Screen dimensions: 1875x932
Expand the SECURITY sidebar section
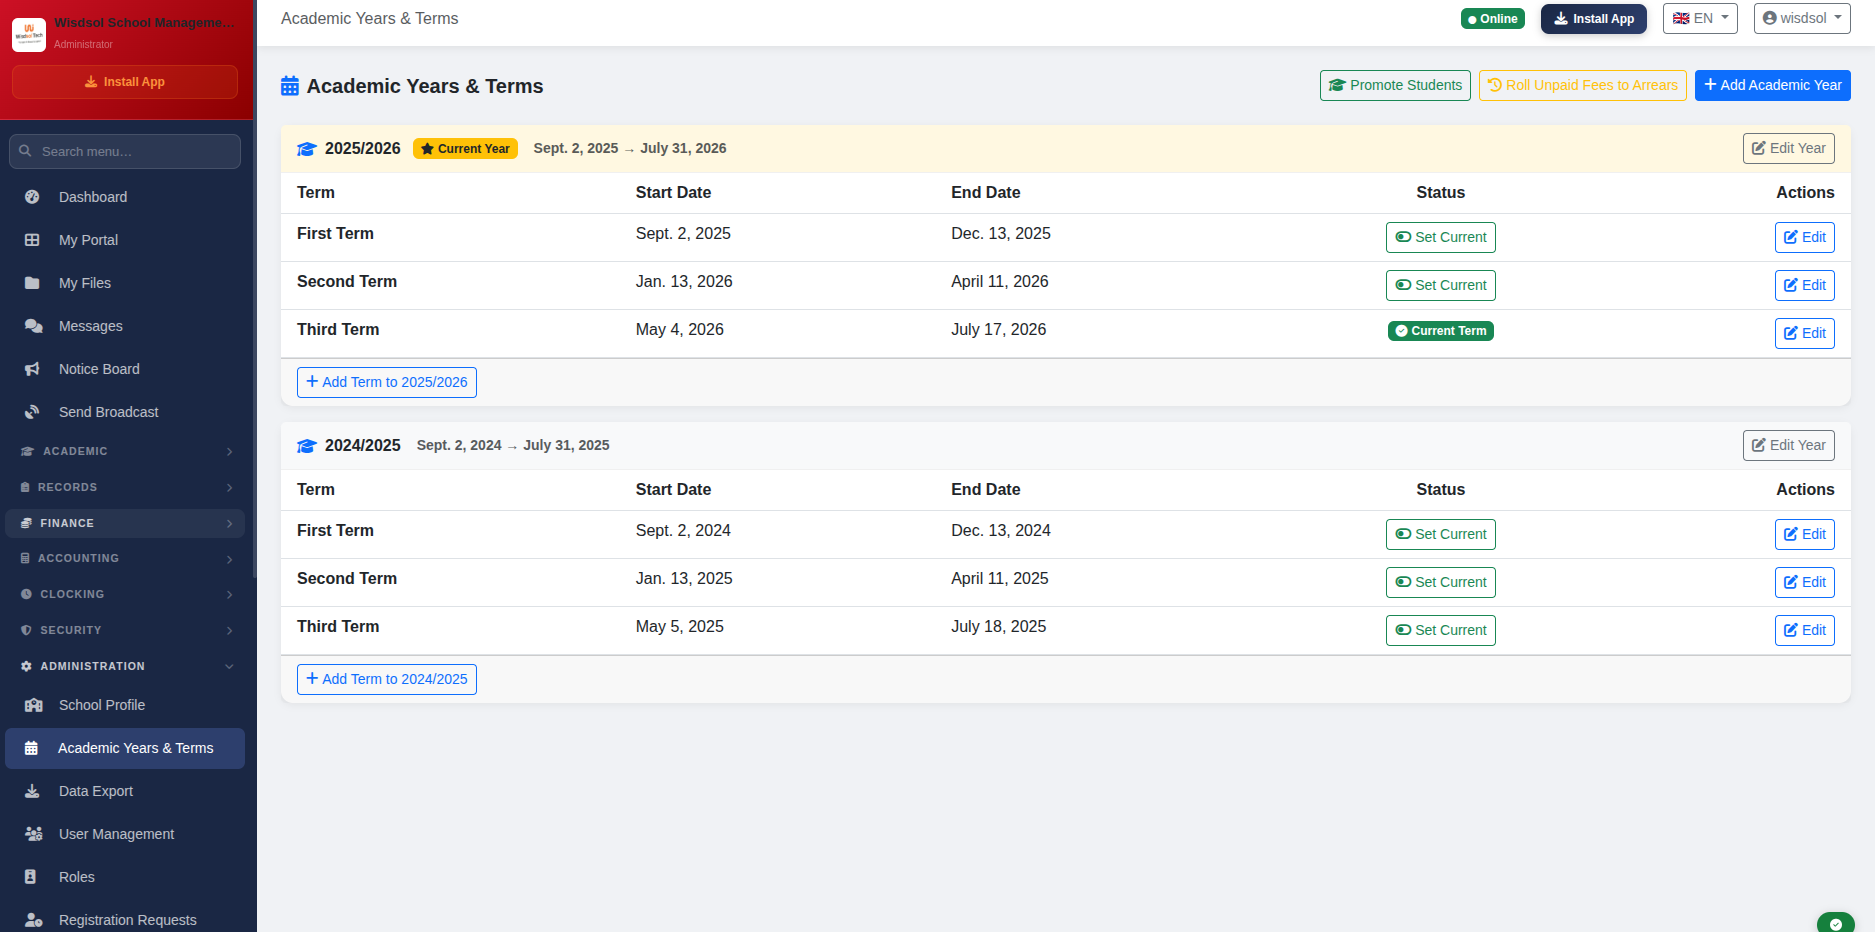(127, 630)
